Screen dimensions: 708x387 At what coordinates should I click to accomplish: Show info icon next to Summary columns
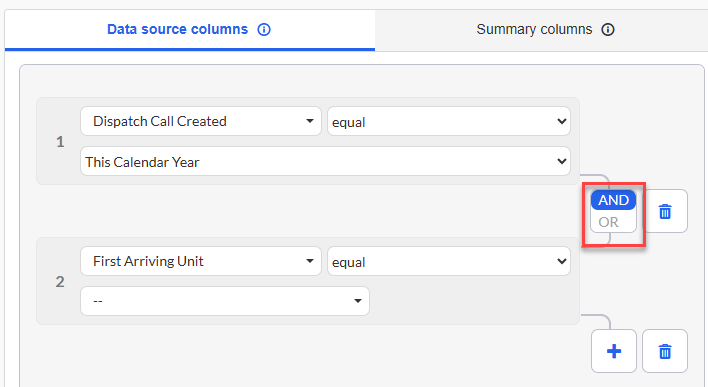tap(608, 30)
